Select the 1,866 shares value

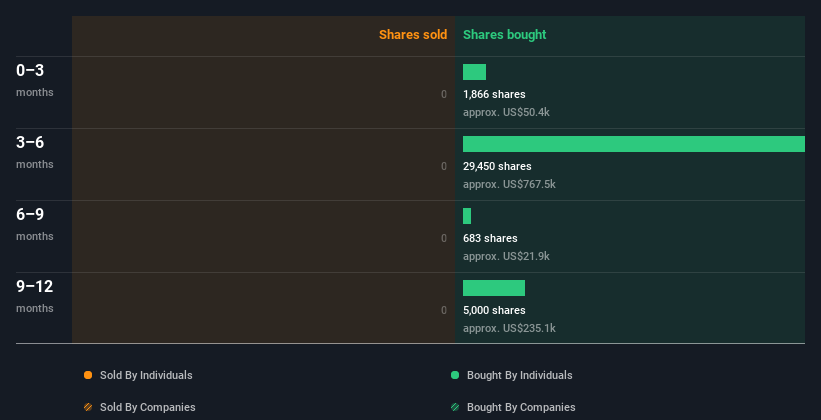tap(494, 94)
